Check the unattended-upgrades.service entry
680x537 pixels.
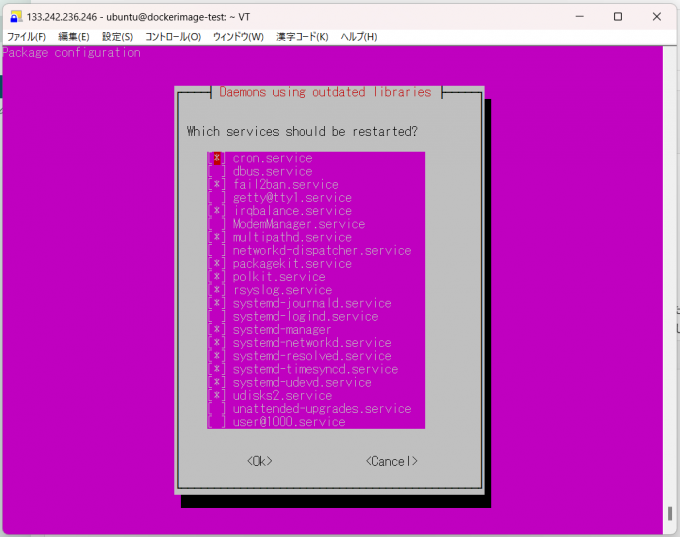(x=217, y=409)
